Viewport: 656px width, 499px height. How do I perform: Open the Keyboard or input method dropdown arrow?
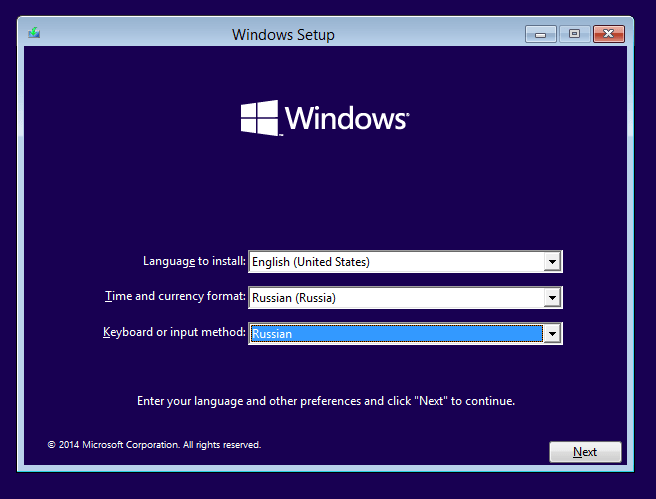(552, 334)
